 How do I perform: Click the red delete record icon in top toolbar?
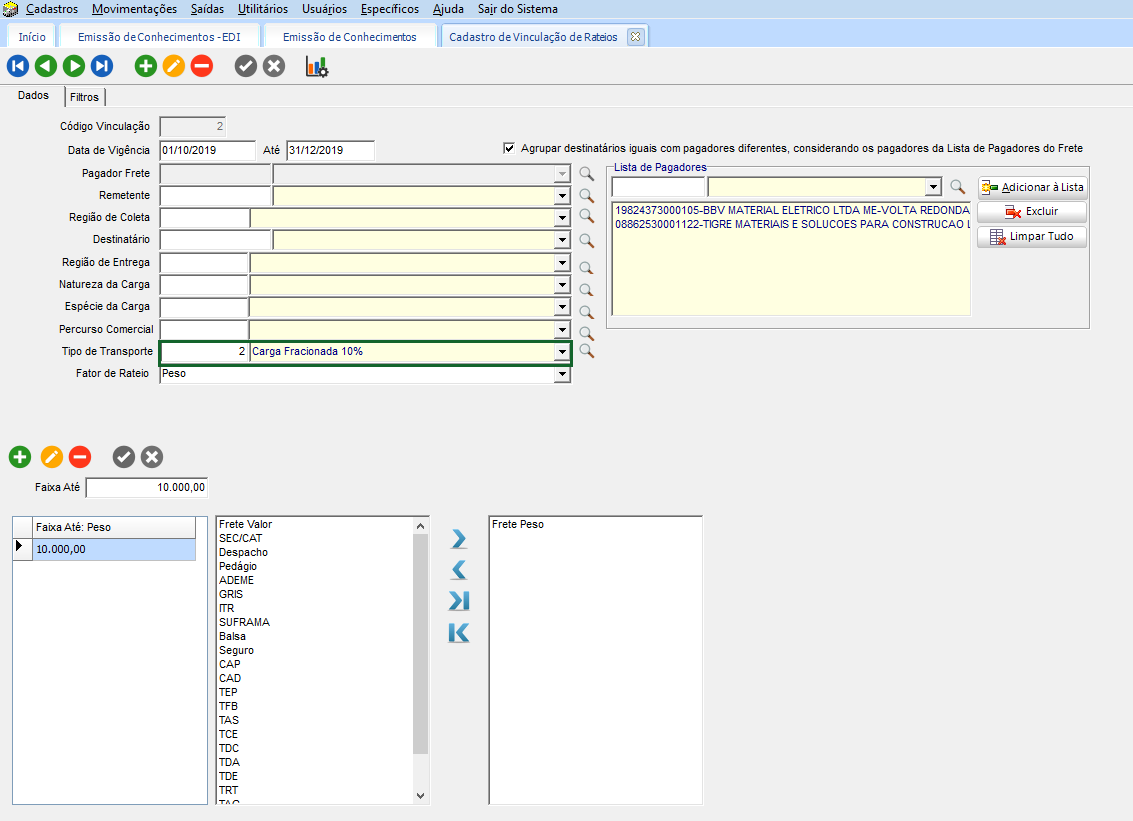pos(202,66)
